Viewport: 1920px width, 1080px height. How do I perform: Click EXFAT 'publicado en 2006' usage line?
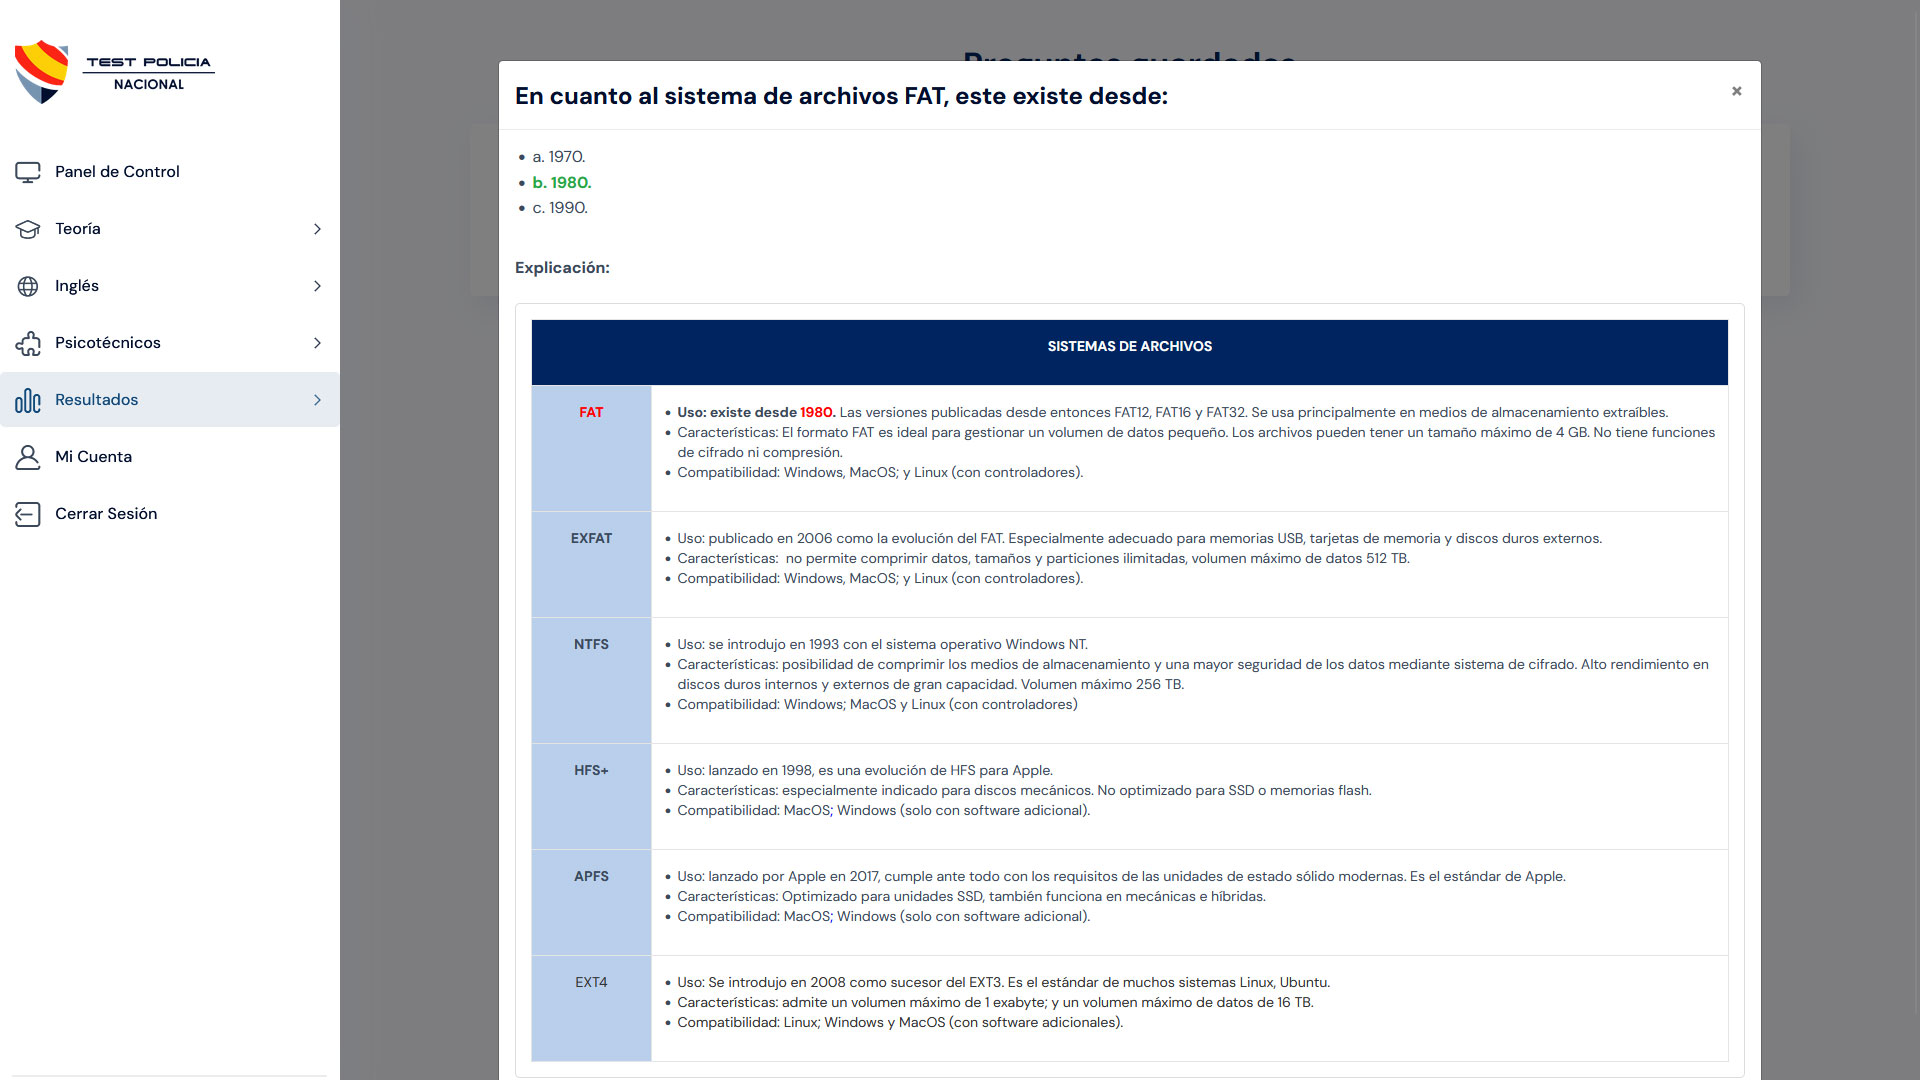pos(1139,538)
